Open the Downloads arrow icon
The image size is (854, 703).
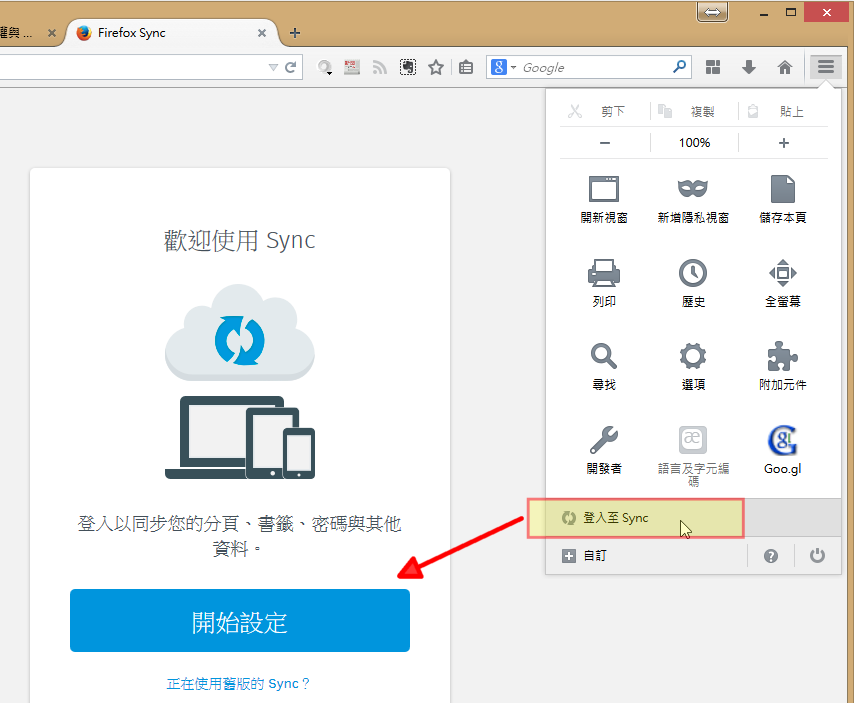749,67
